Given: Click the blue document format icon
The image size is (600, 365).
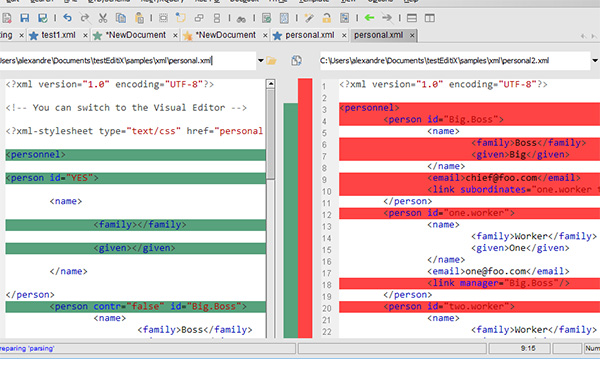Looking at the screenshot, I should (284, 18).
